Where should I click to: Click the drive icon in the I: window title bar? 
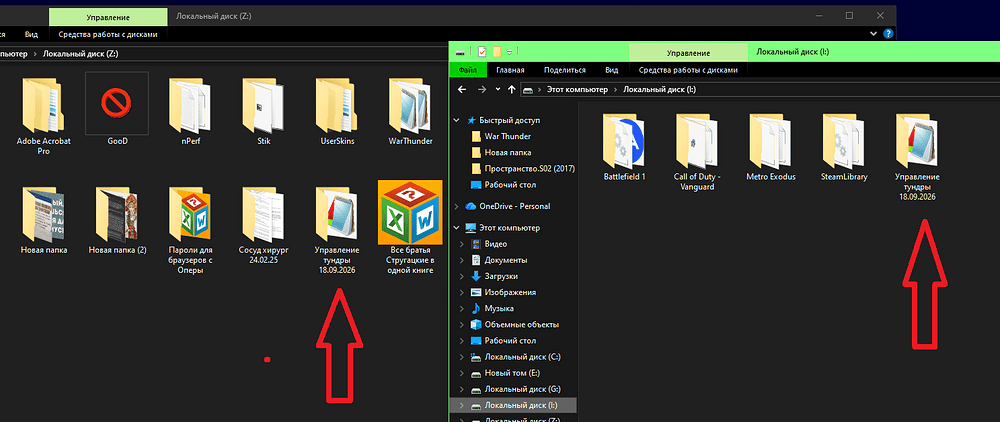[x=459, y=52]
